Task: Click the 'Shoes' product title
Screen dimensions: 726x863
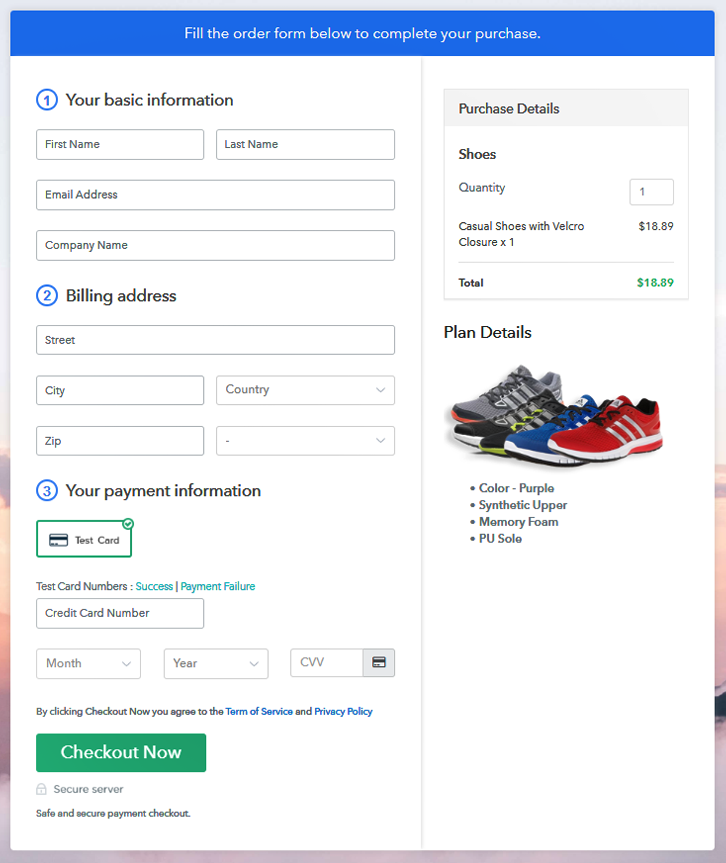Action: (x=477, y=154)
